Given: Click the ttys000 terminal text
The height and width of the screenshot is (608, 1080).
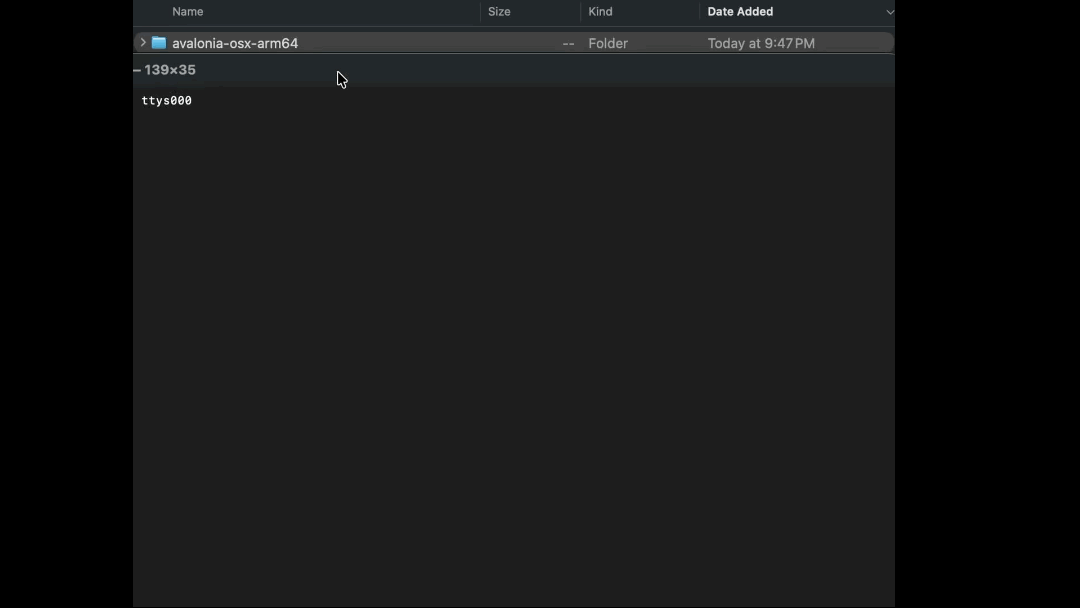Looking at the screenshot, I should pos(167,101).
